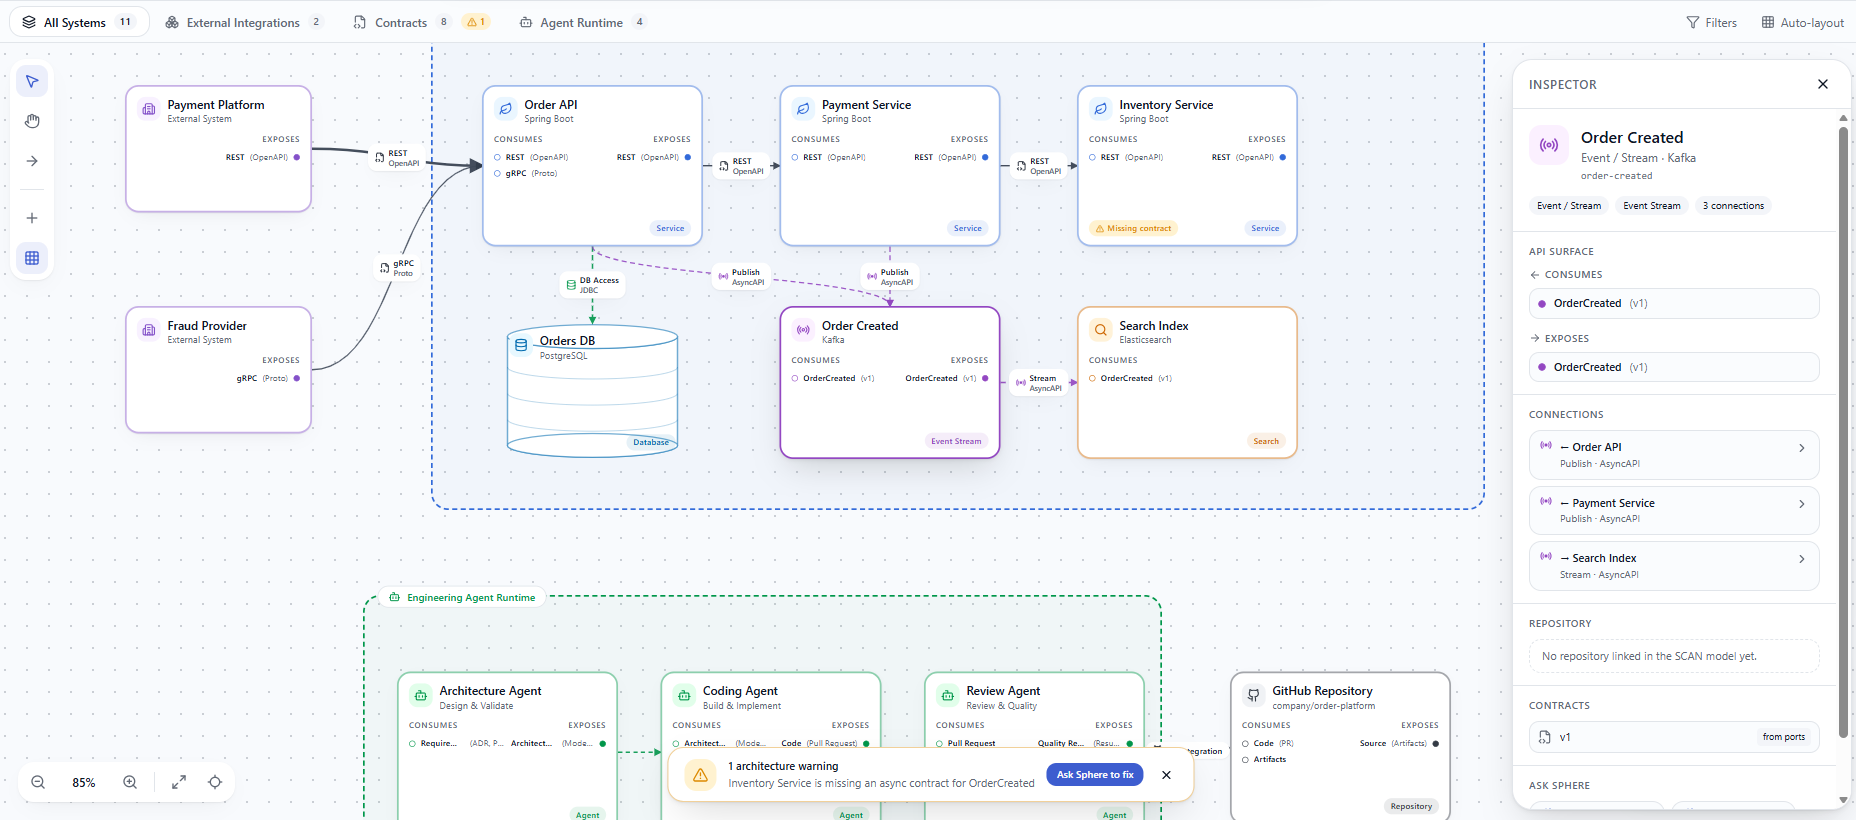Click the Search badge on Search Index
The width and height of the screenshot is (1856, 820).
(1266, 441)
